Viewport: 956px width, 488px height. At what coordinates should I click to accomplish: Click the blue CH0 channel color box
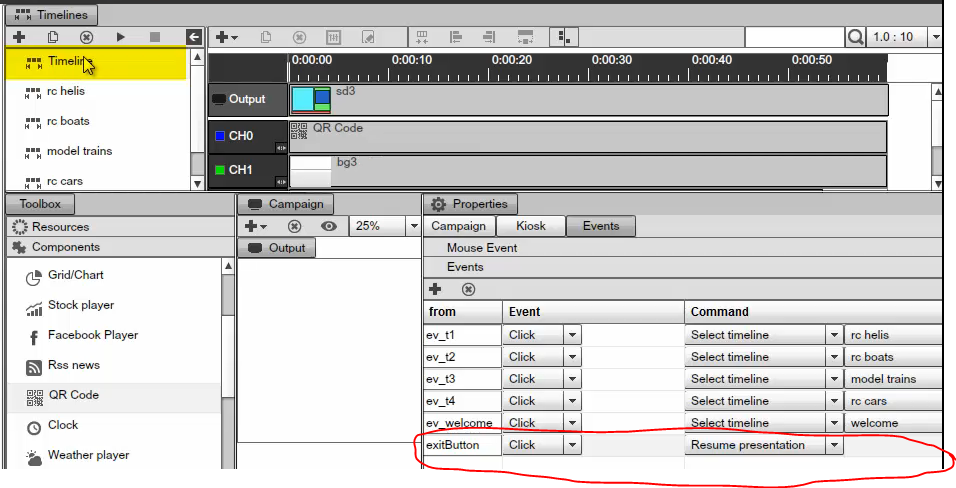220,136
